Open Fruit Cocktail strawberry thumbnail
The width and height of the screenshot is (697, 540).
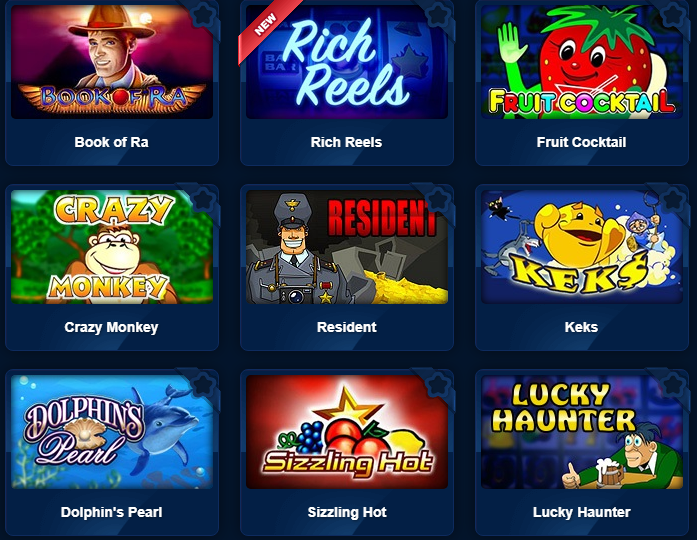pos(582,62)
